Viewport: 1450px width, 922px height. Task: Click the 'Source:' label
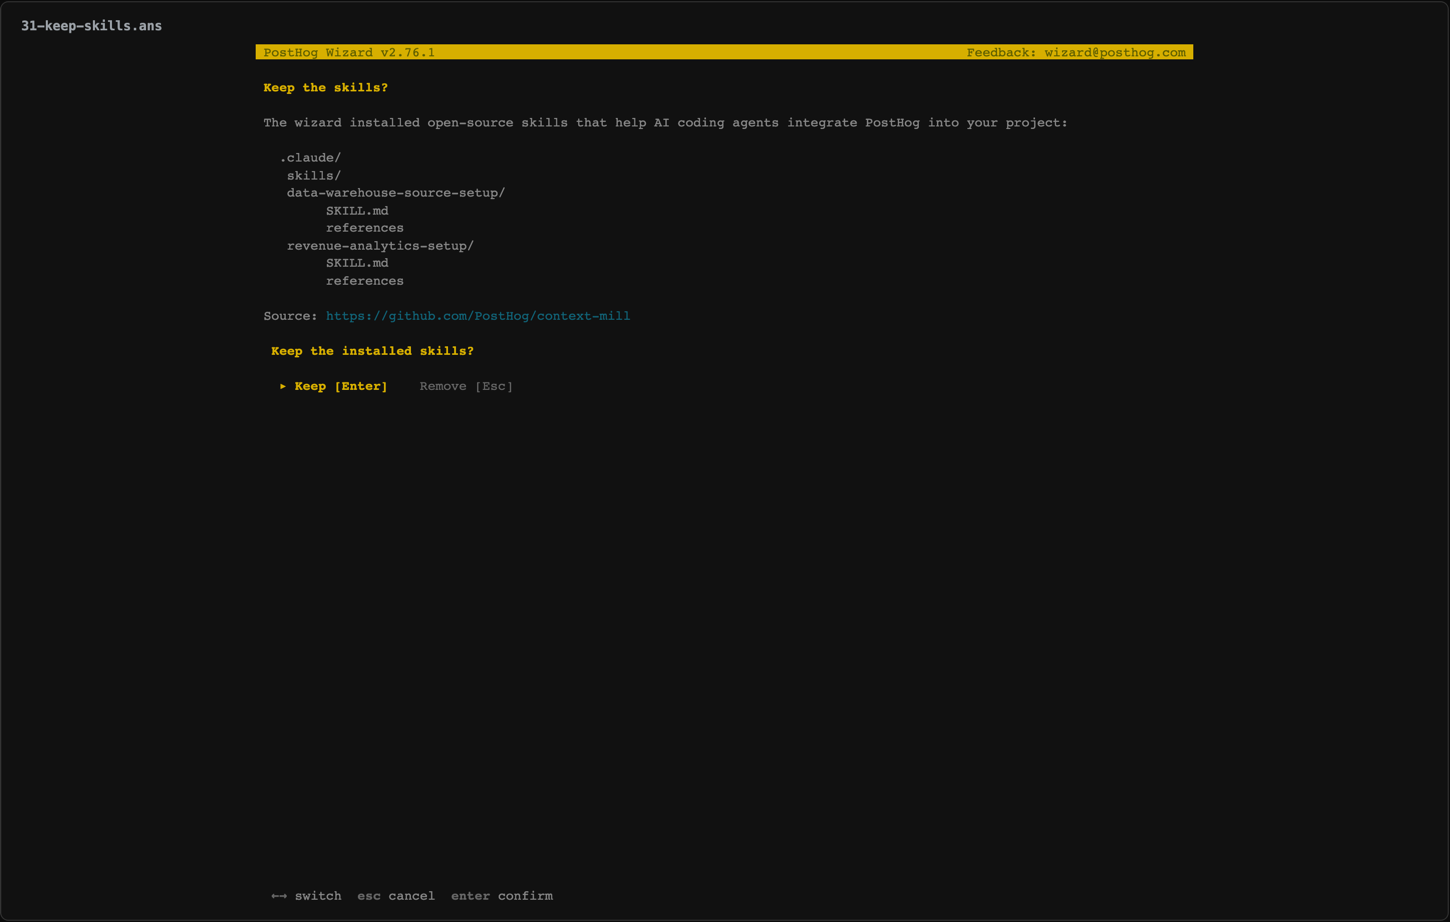click(290, 316)
